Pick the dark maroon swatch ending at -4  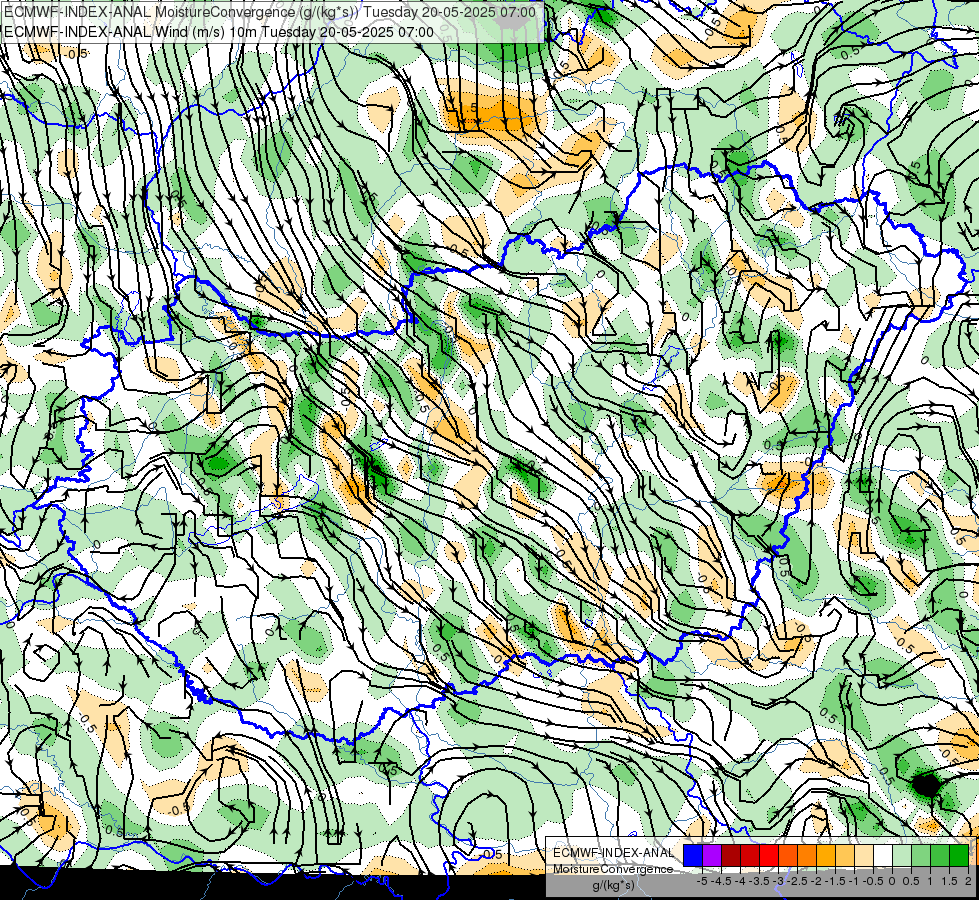[731, 856]
